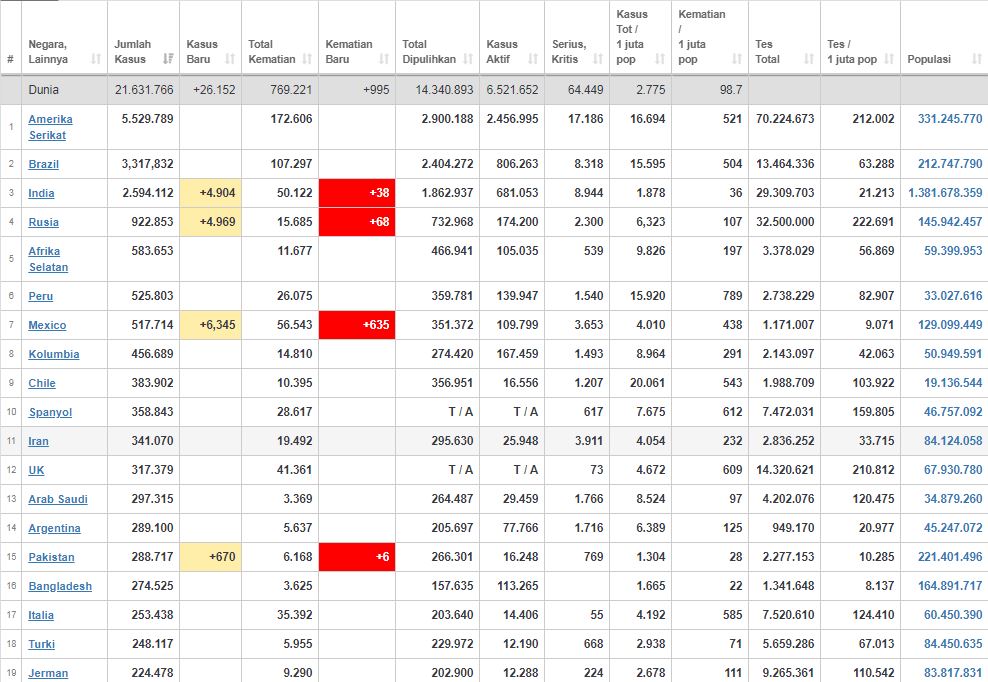Select Rusia new deaths cell +68
Viewport: 988px width, 682px height.
357,222
